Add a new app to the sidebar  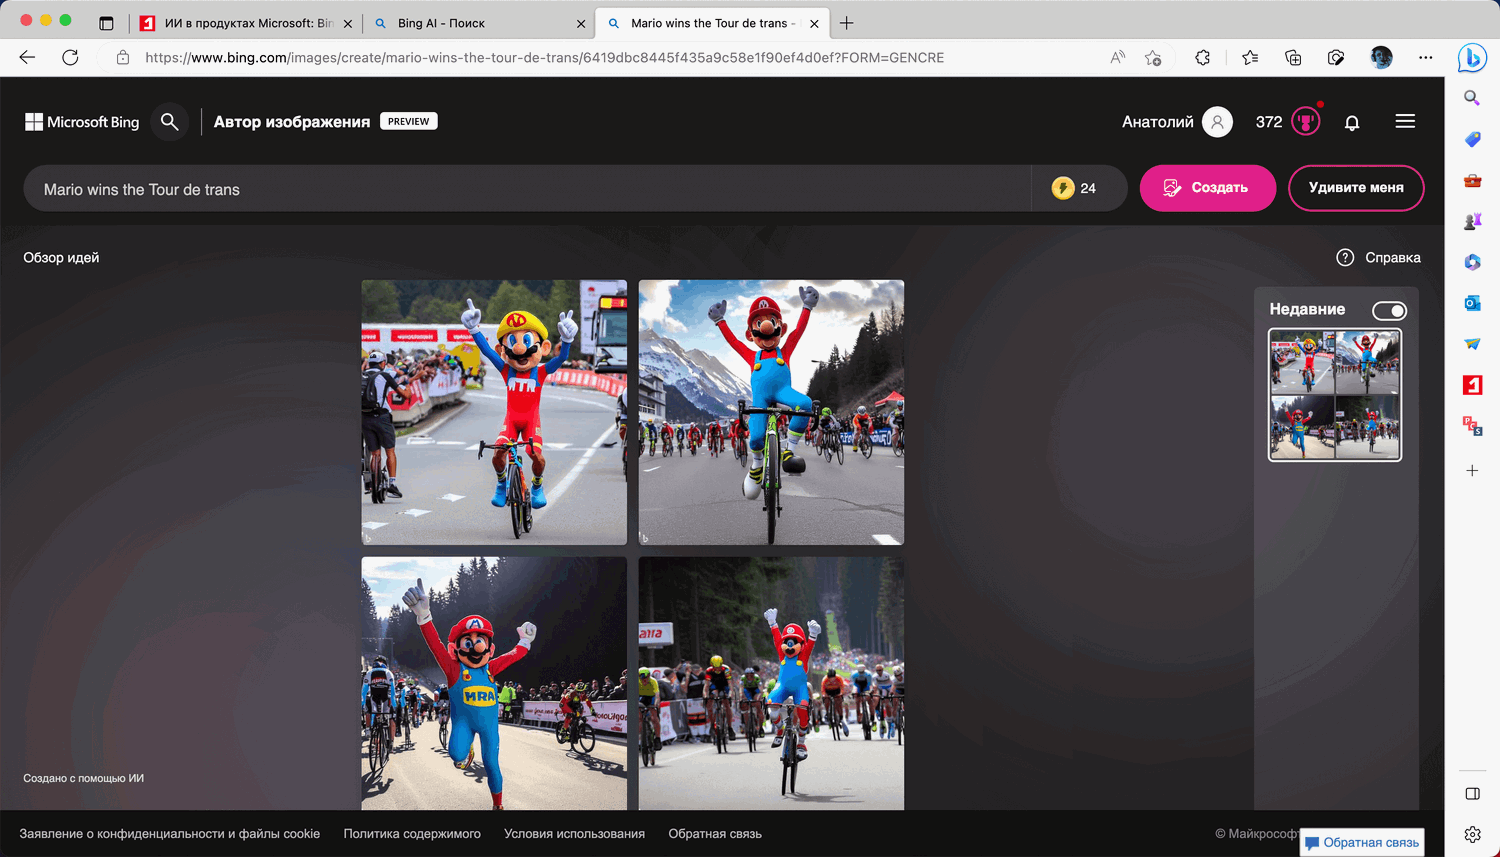click(1472, 470)
